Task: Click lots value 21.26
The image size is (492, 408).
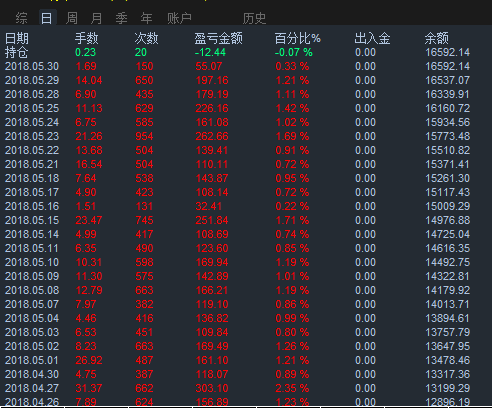Action: (89, 136)
